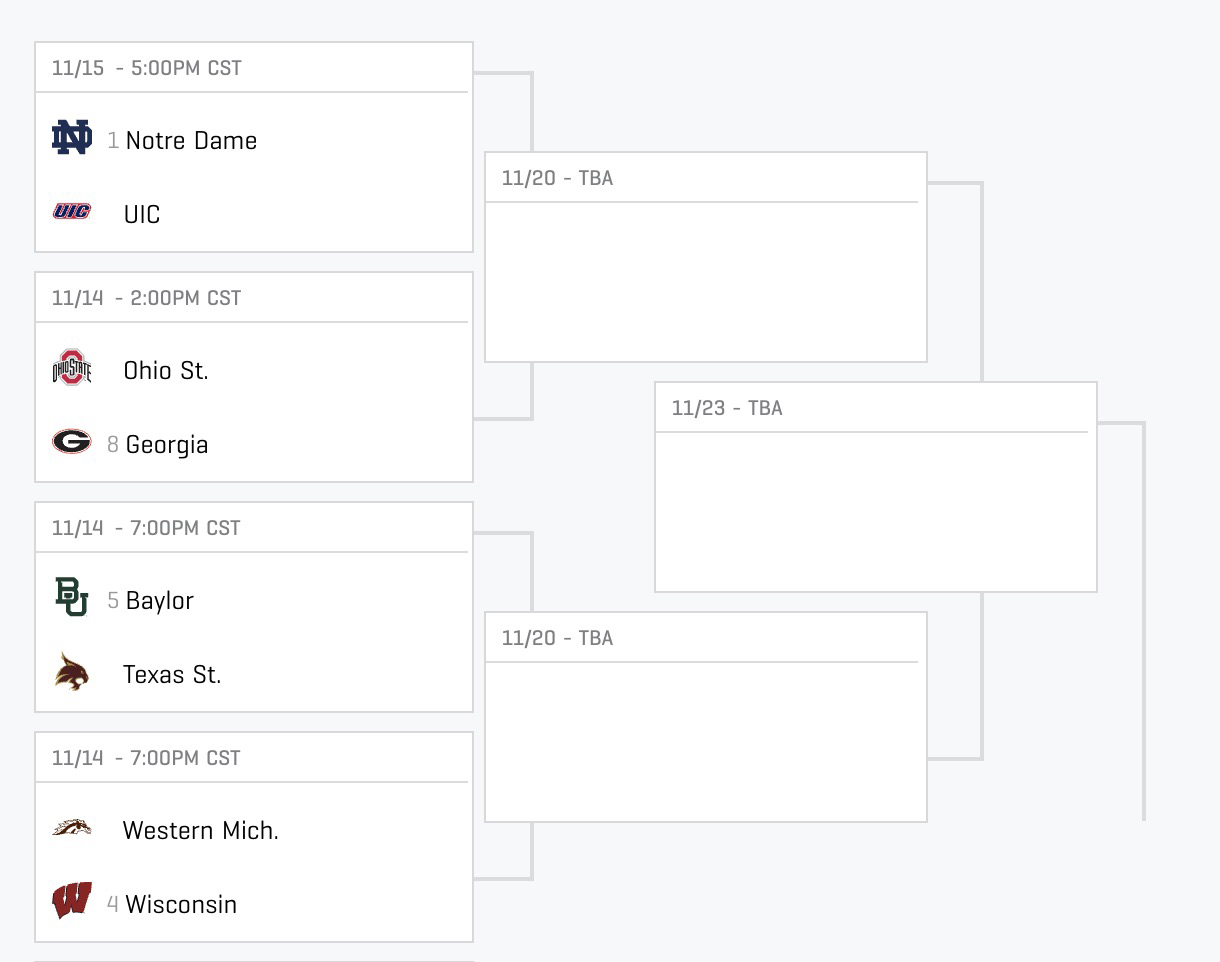Click the Texas St. team name
Viewport: 1220px width, 962px height.
point(172,675)
